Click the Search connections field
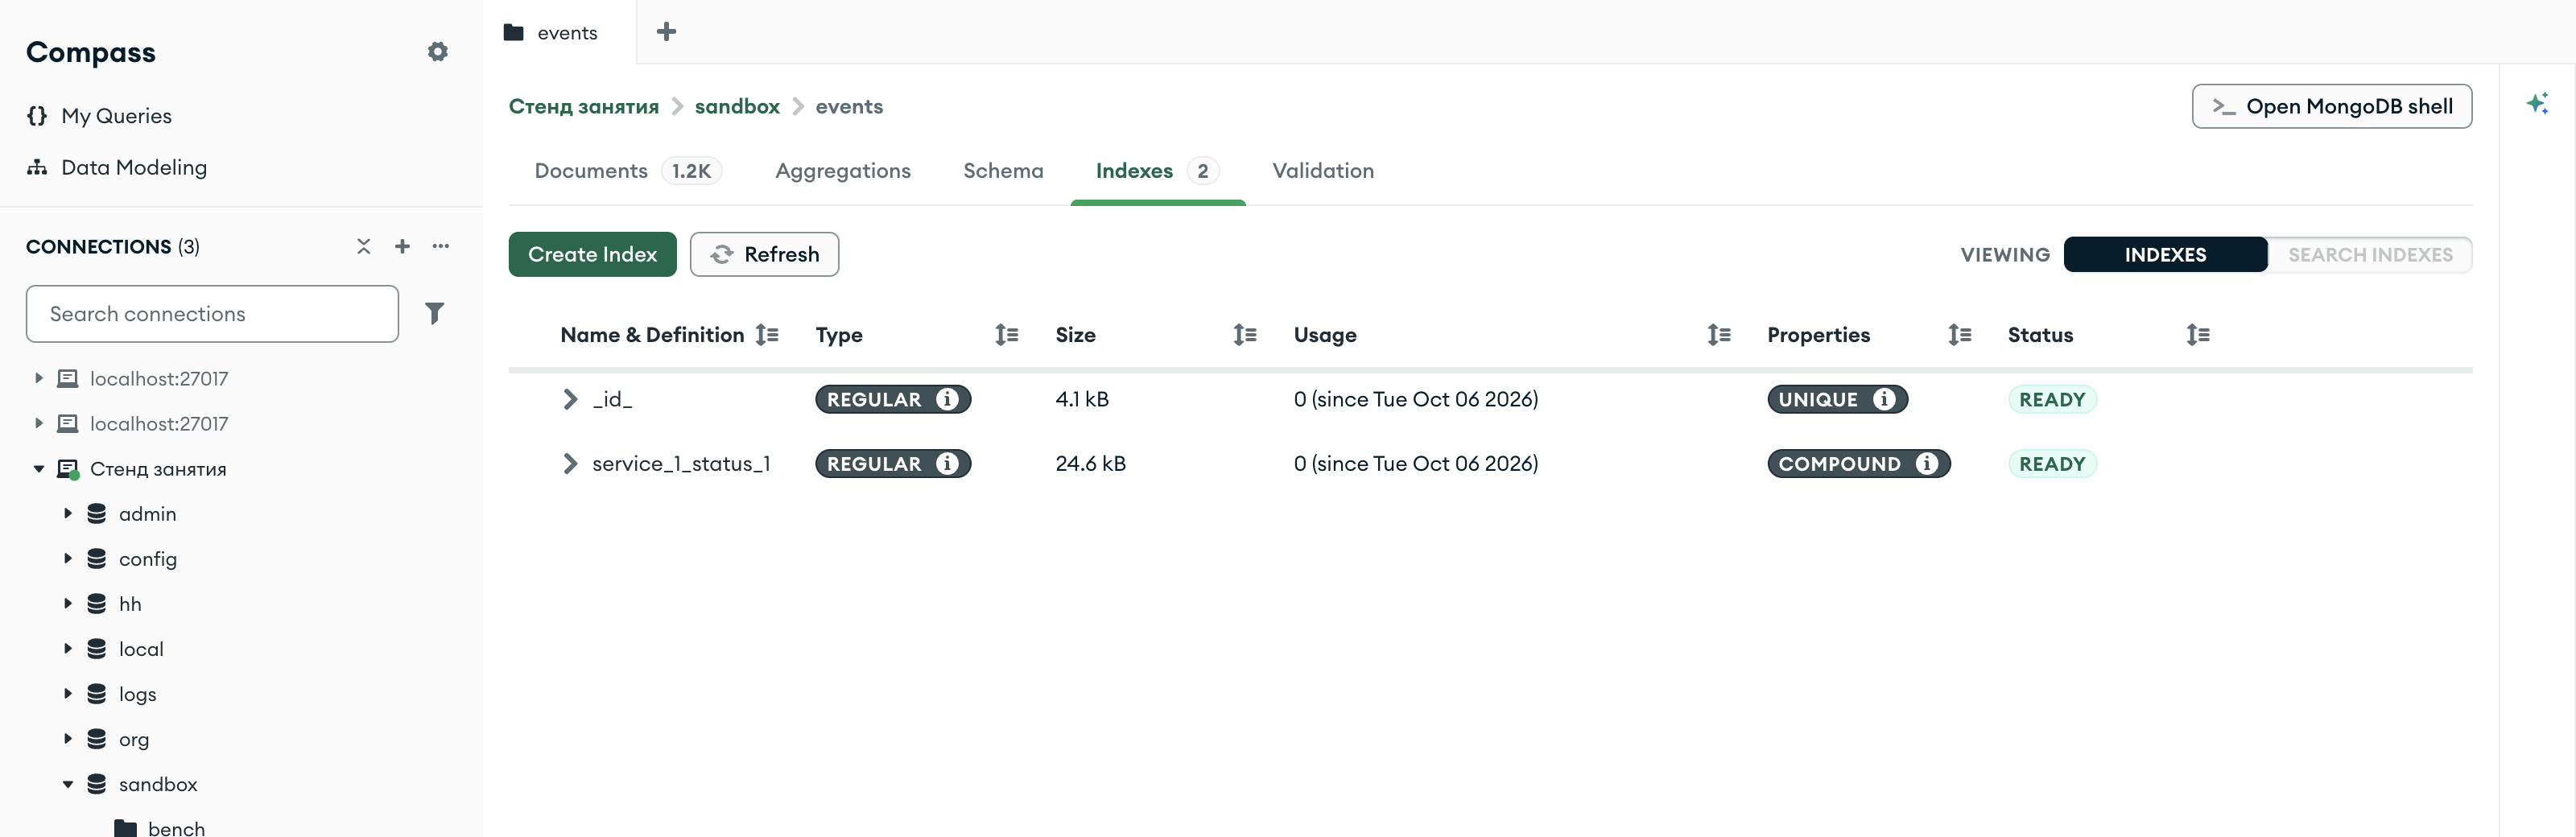 212,314
